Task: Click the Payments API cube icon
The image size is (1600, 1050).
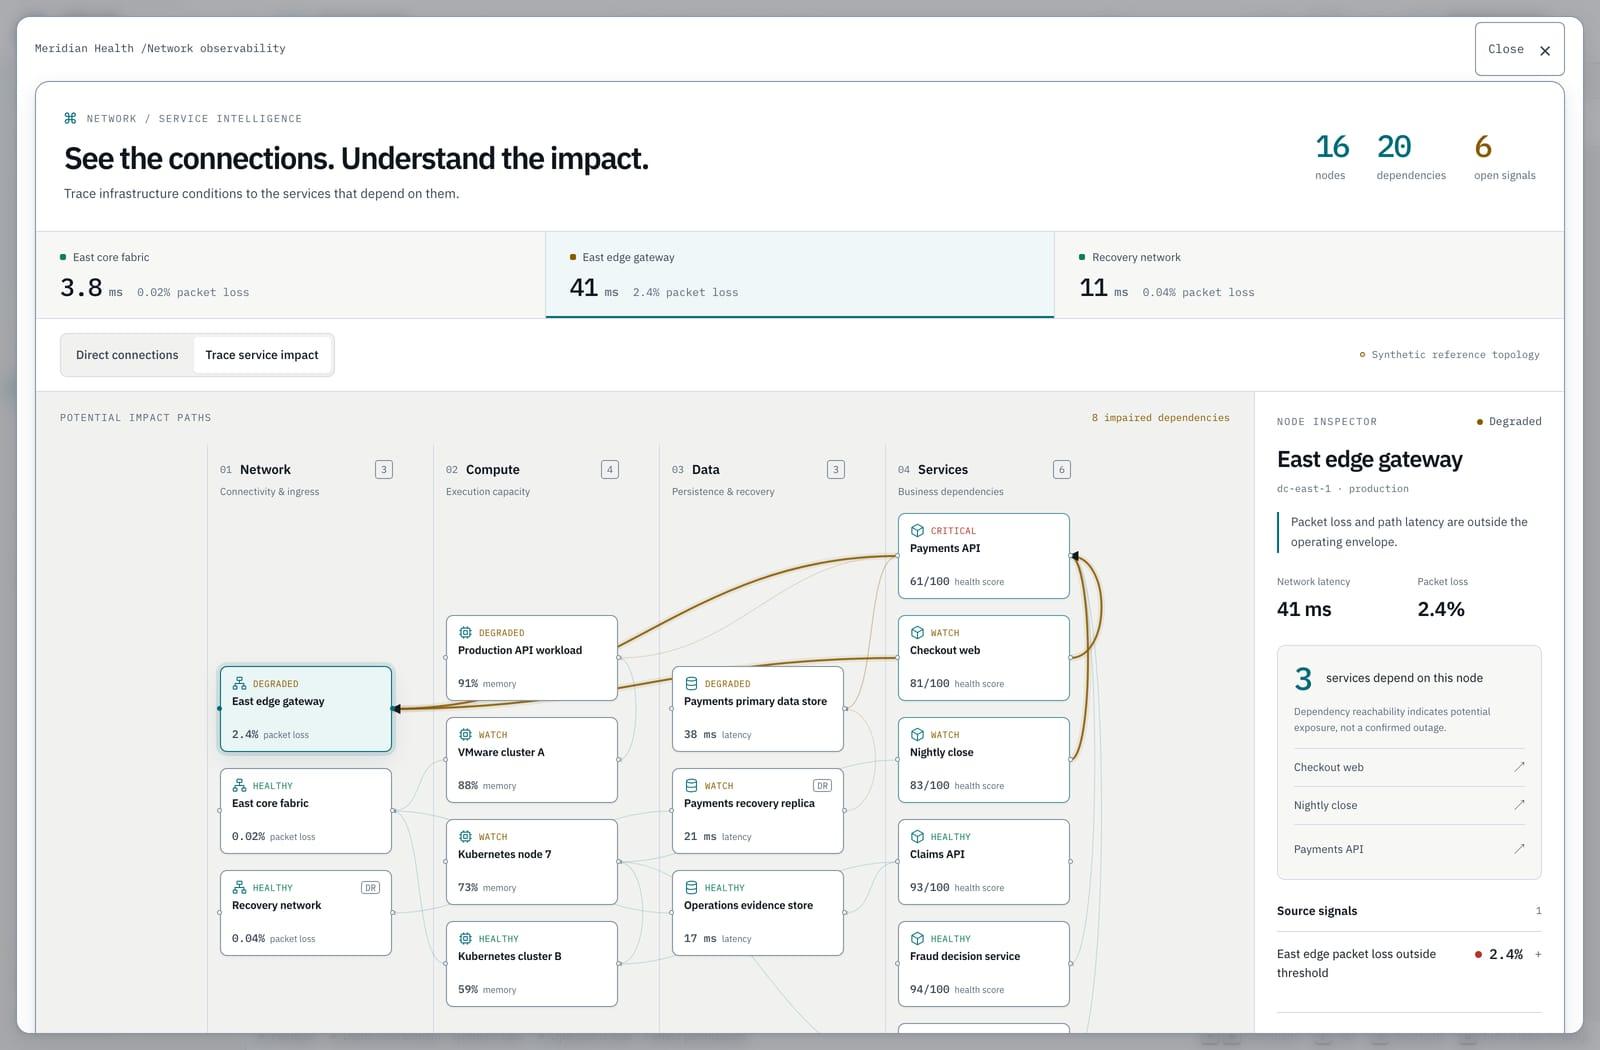Action: click(917, 531)
